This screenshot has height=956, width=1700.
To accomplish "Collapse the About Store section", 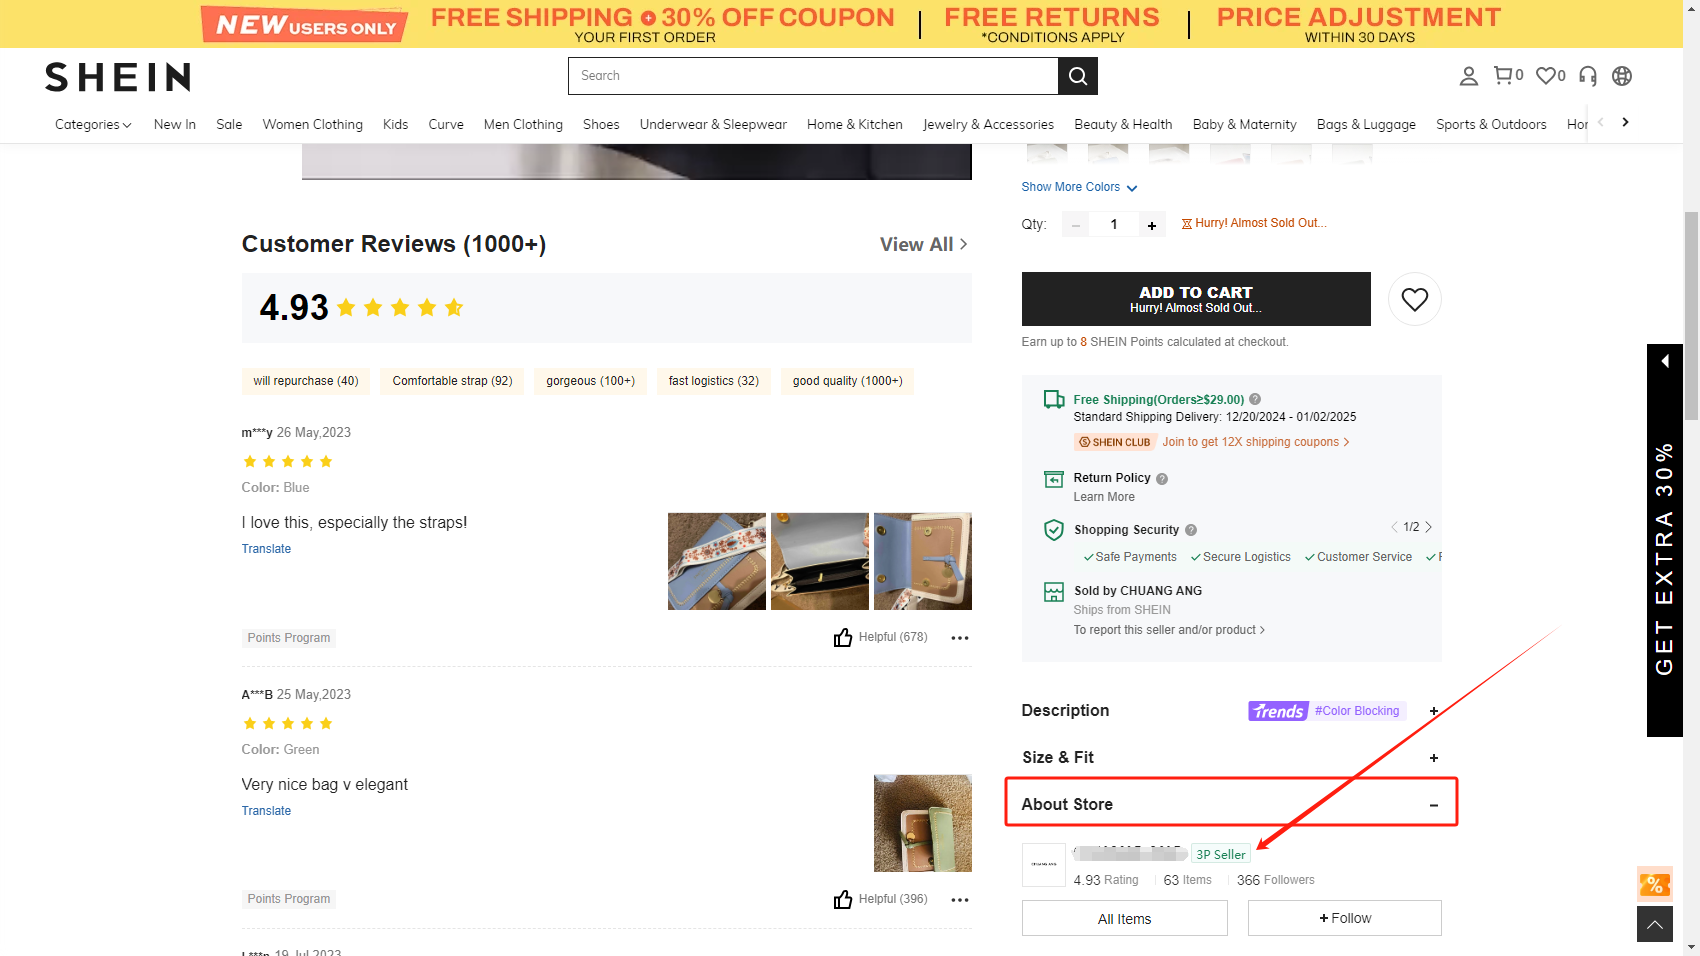I will coord(1434,805).
